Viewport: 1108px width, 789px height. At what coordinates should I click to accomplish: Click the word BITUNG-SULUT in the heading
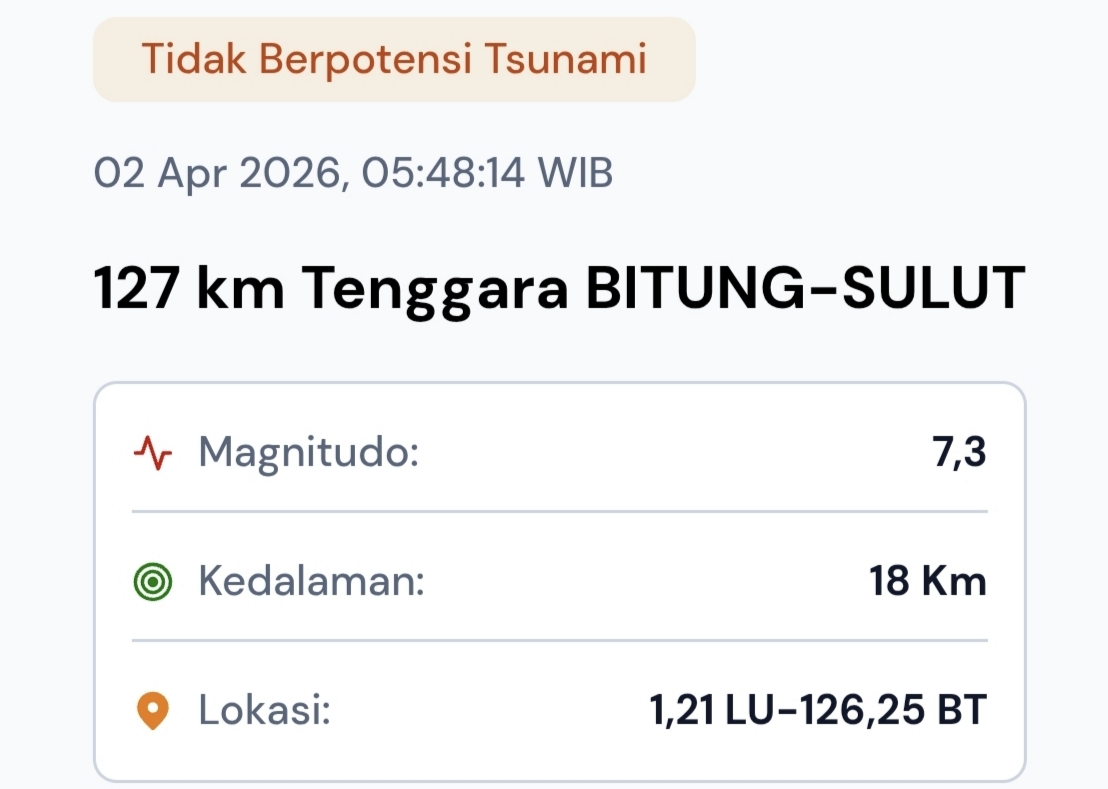pos(805,289)
